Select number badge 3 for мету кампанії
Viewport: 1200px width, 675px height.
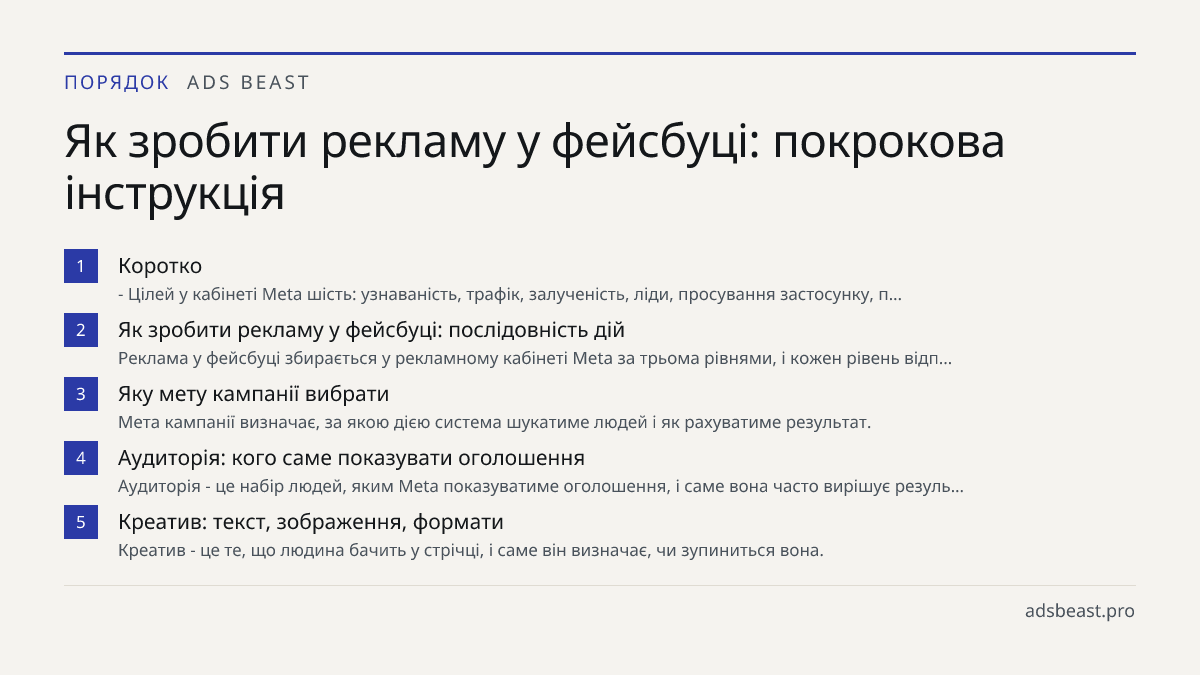[x=81, y=394]
